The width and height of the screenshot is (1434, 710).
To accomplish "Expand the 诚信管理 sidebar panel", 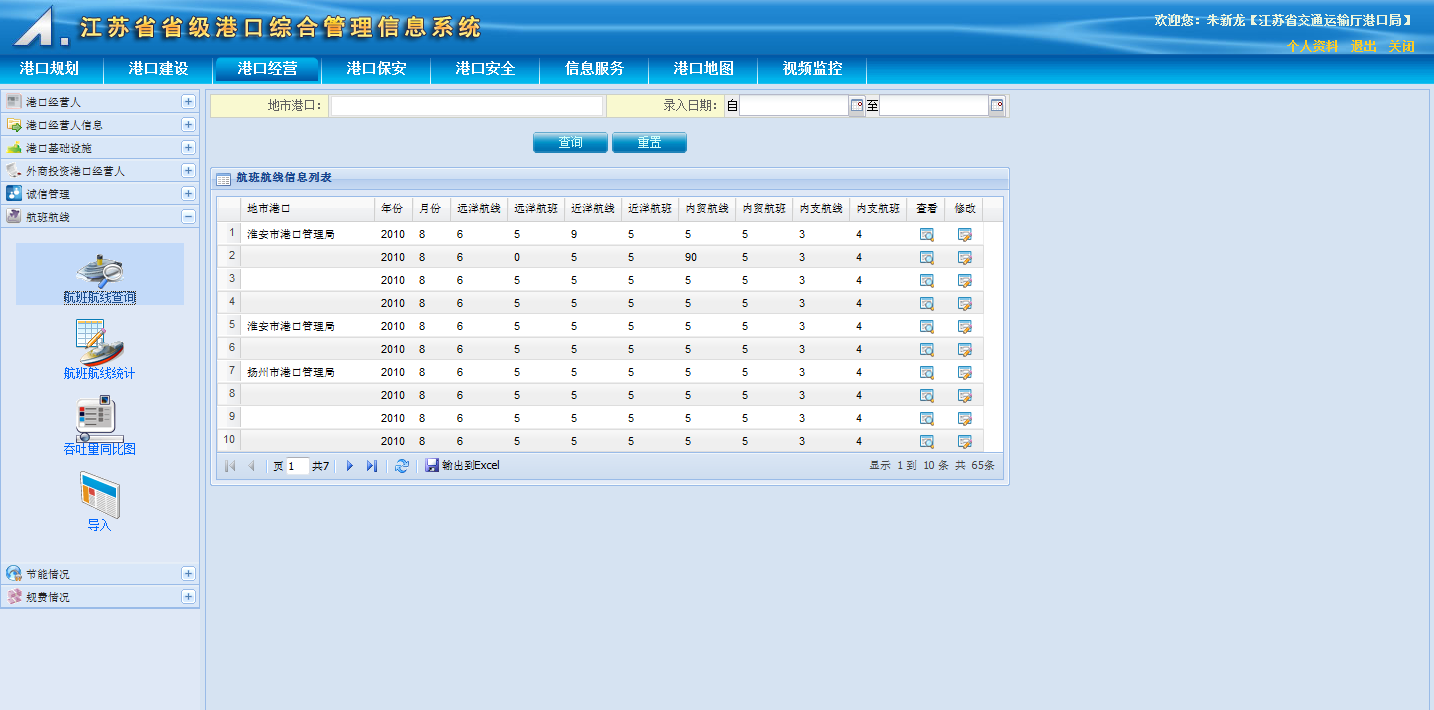I will click(x=188, y=194).
